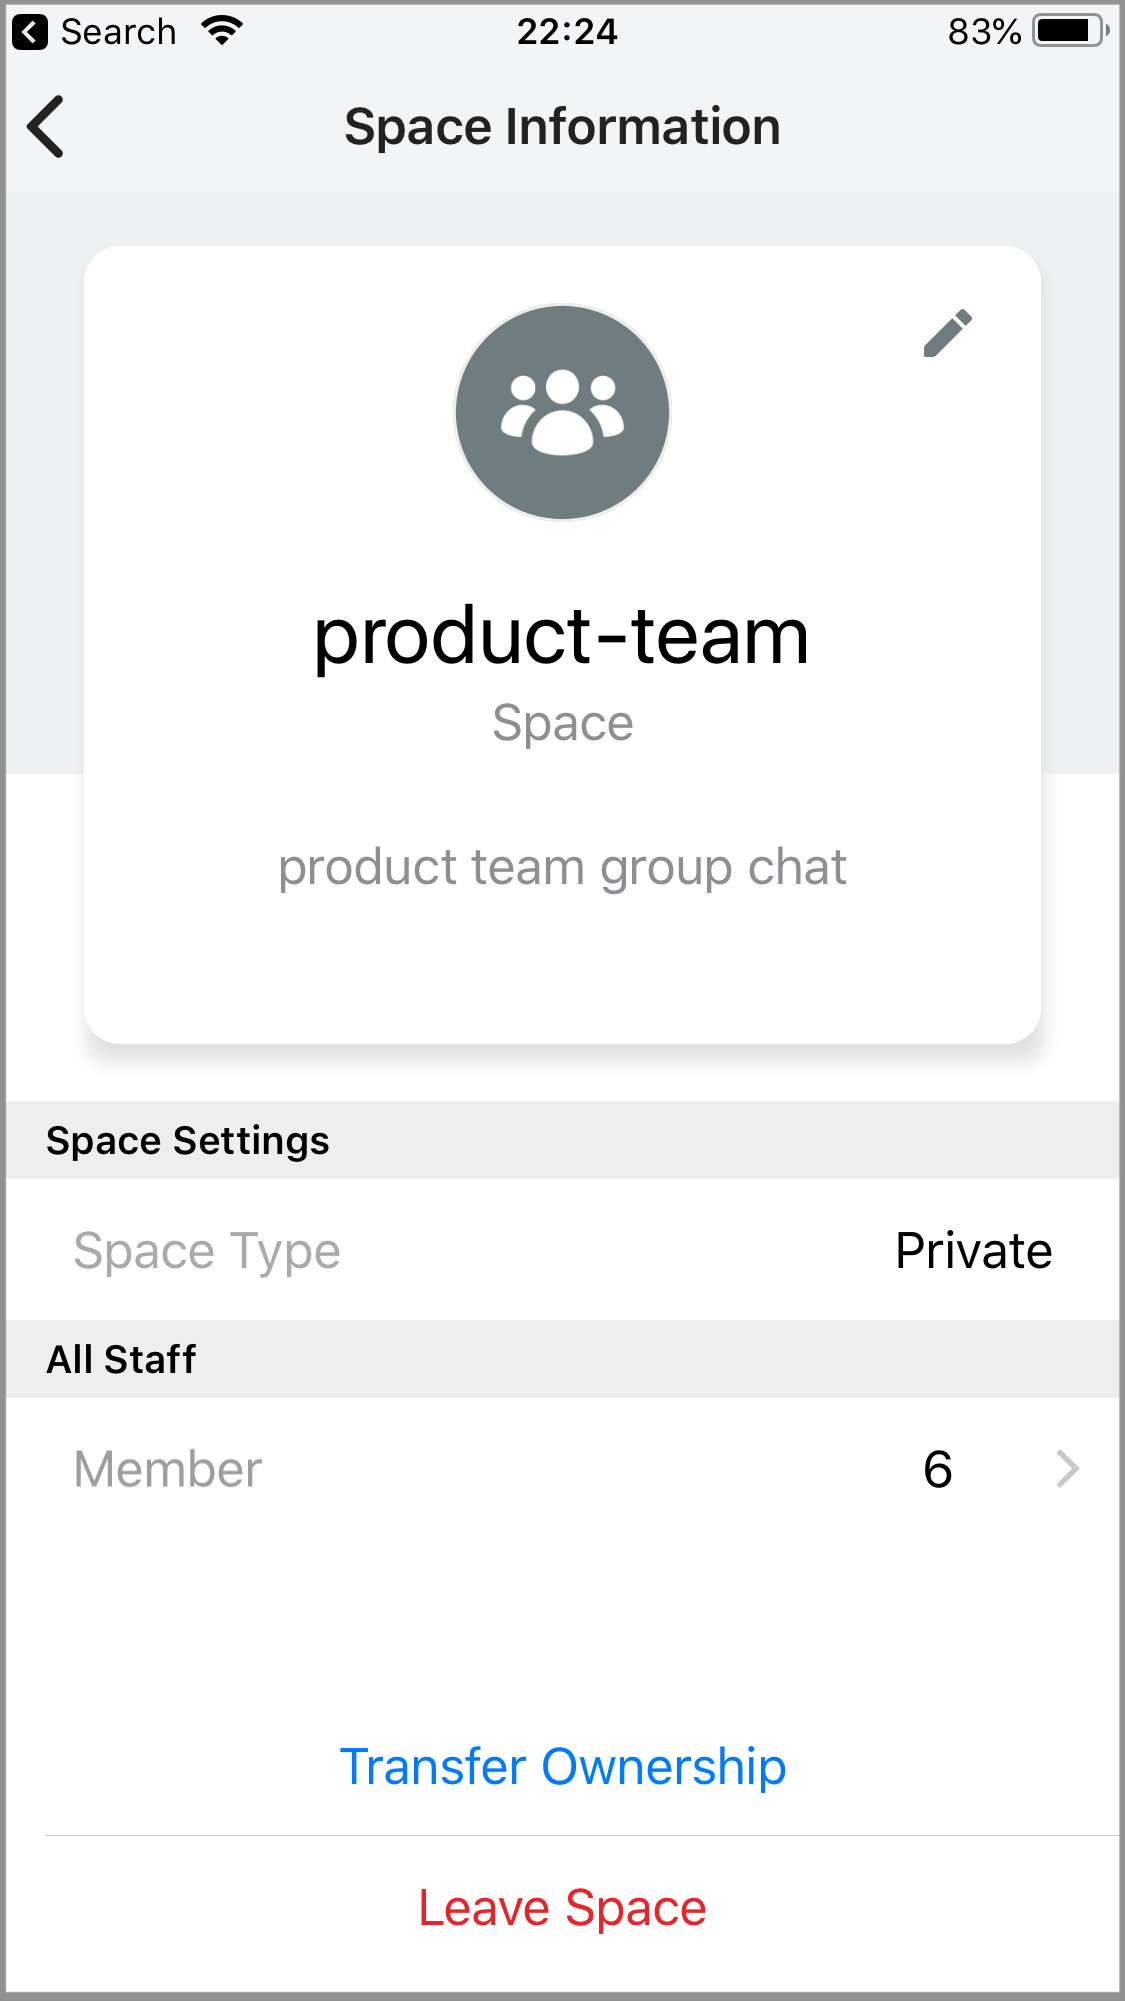The height and width of the screenshot is (2001, 1125).
Task: Tap the battery icon in status bar
Action: (x=1070, y=31)
